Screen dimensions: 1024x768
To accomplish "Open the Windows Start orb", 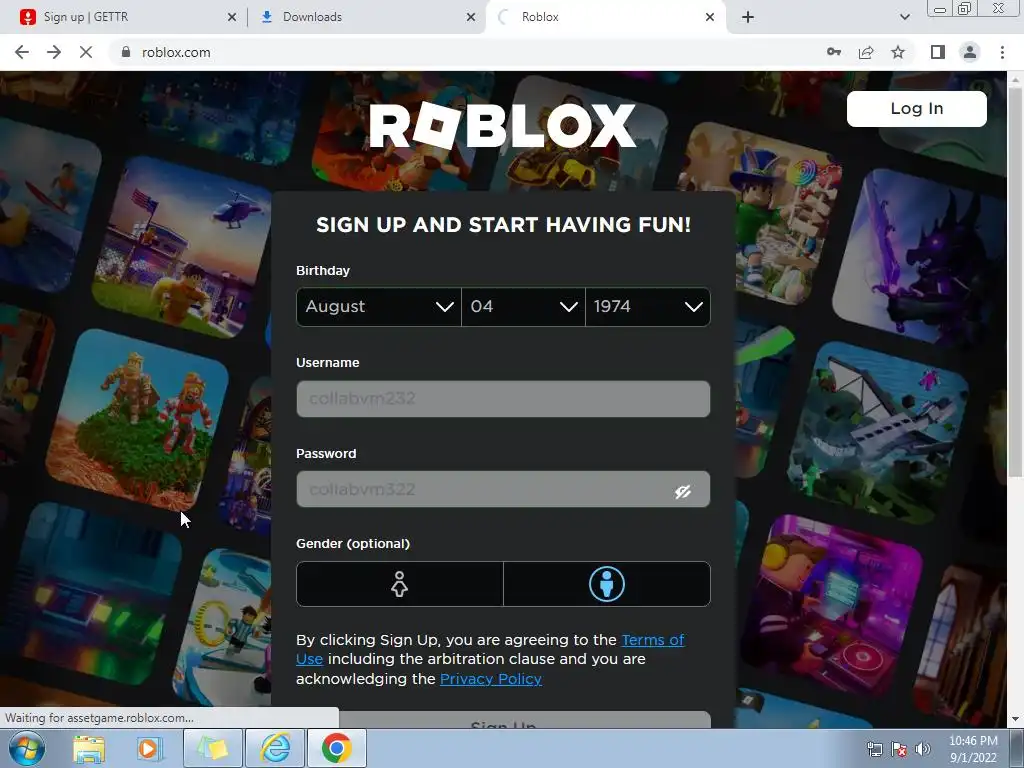I will pyautogui.click(x=27, y=748).
